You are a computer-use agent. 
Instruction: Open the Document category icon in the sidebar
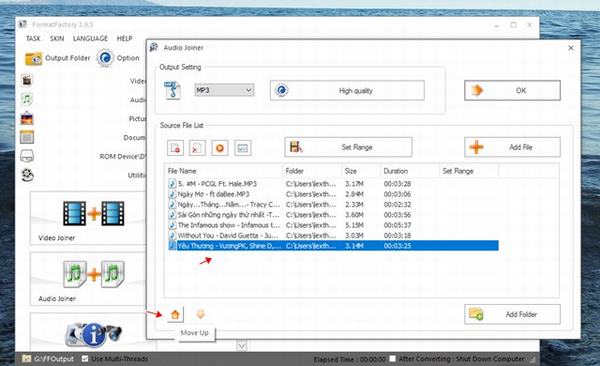click(x=27, y=137)
